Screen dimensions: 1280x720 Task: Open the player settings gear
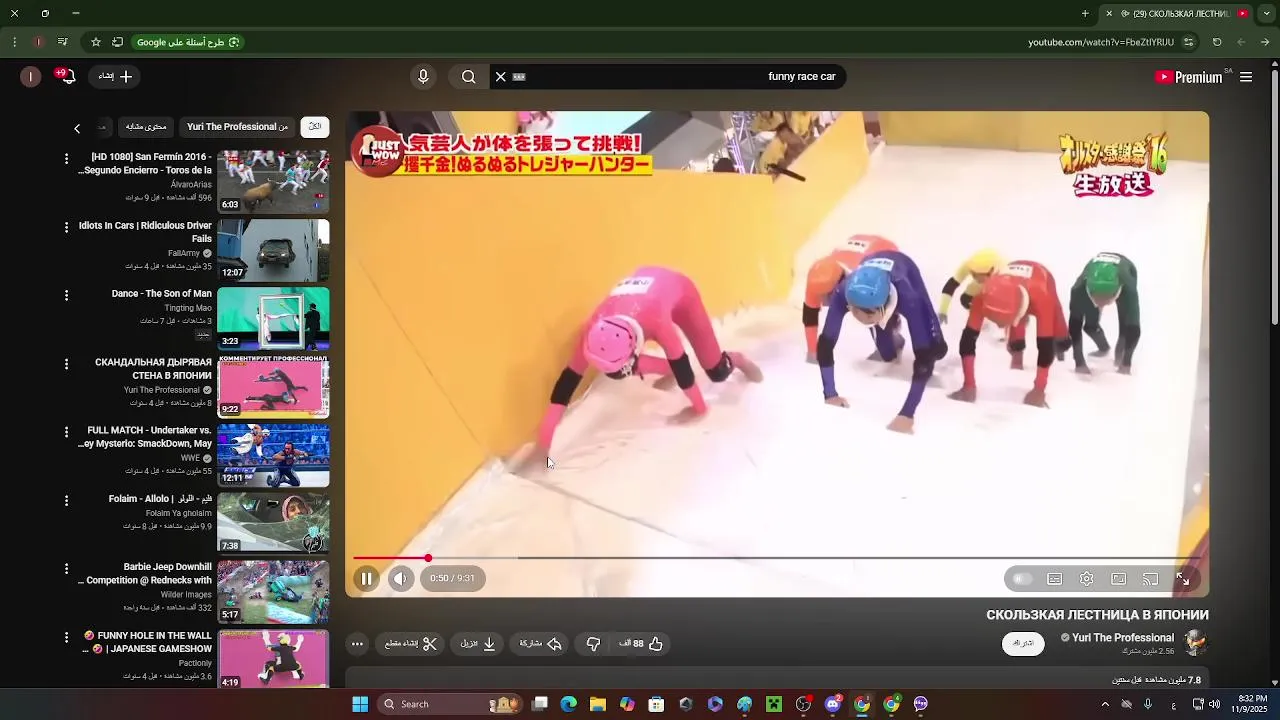[1086, 579]
